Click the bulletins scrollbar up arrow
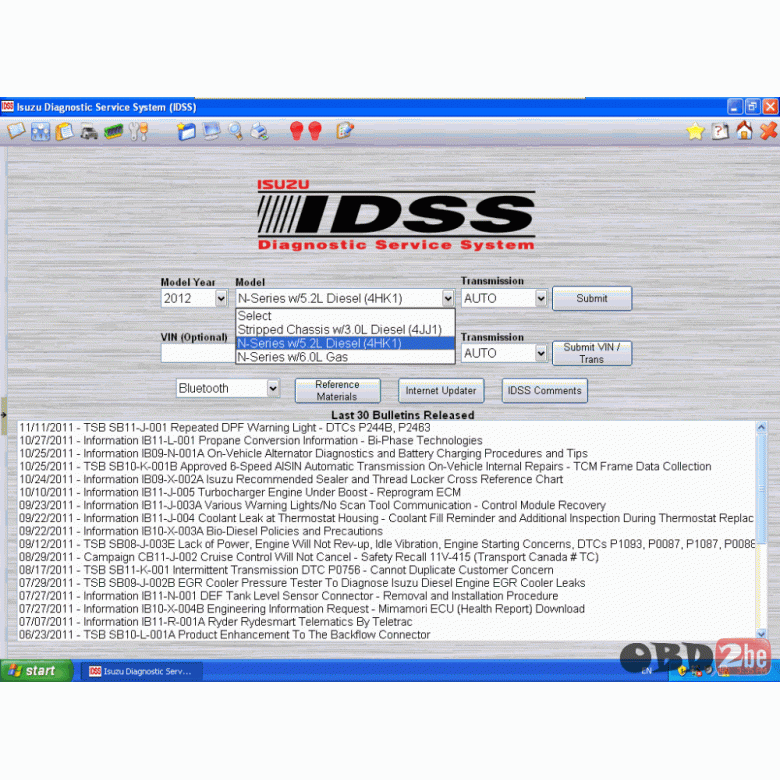780x780 pixels. click(x=761, y=427)
